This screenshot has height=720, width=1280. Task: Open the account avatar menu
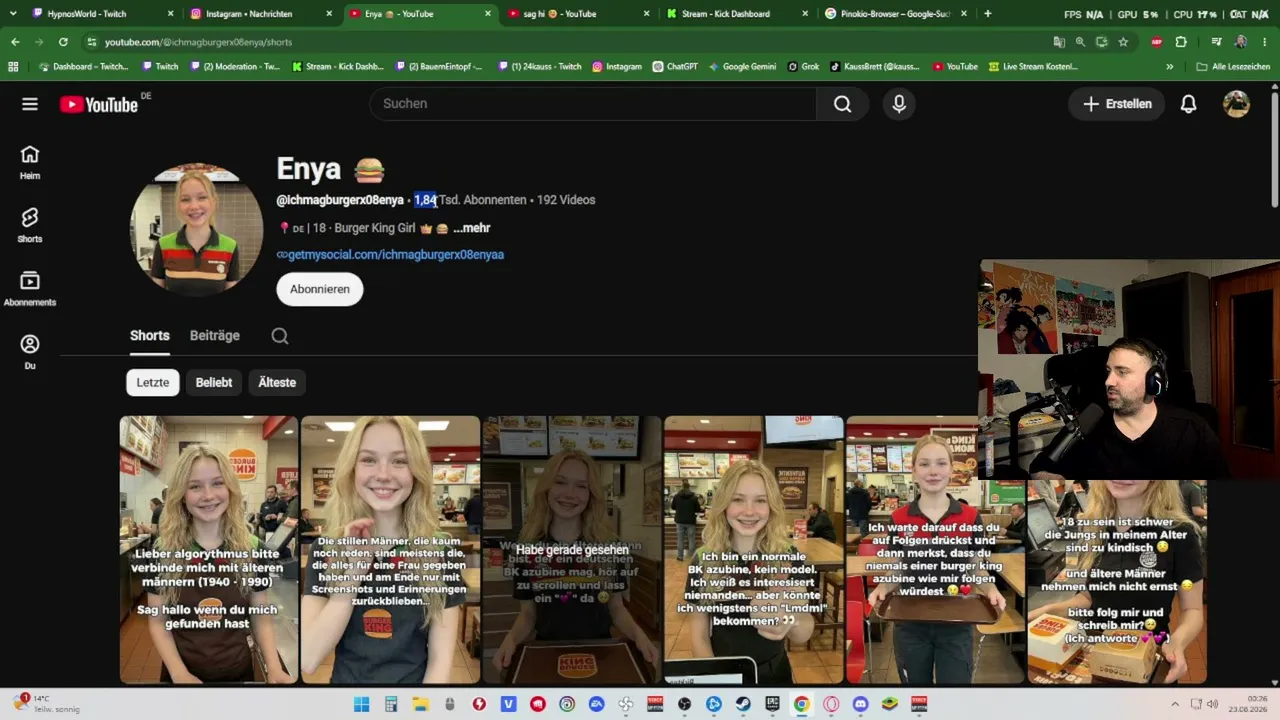tap(1237, 104)
